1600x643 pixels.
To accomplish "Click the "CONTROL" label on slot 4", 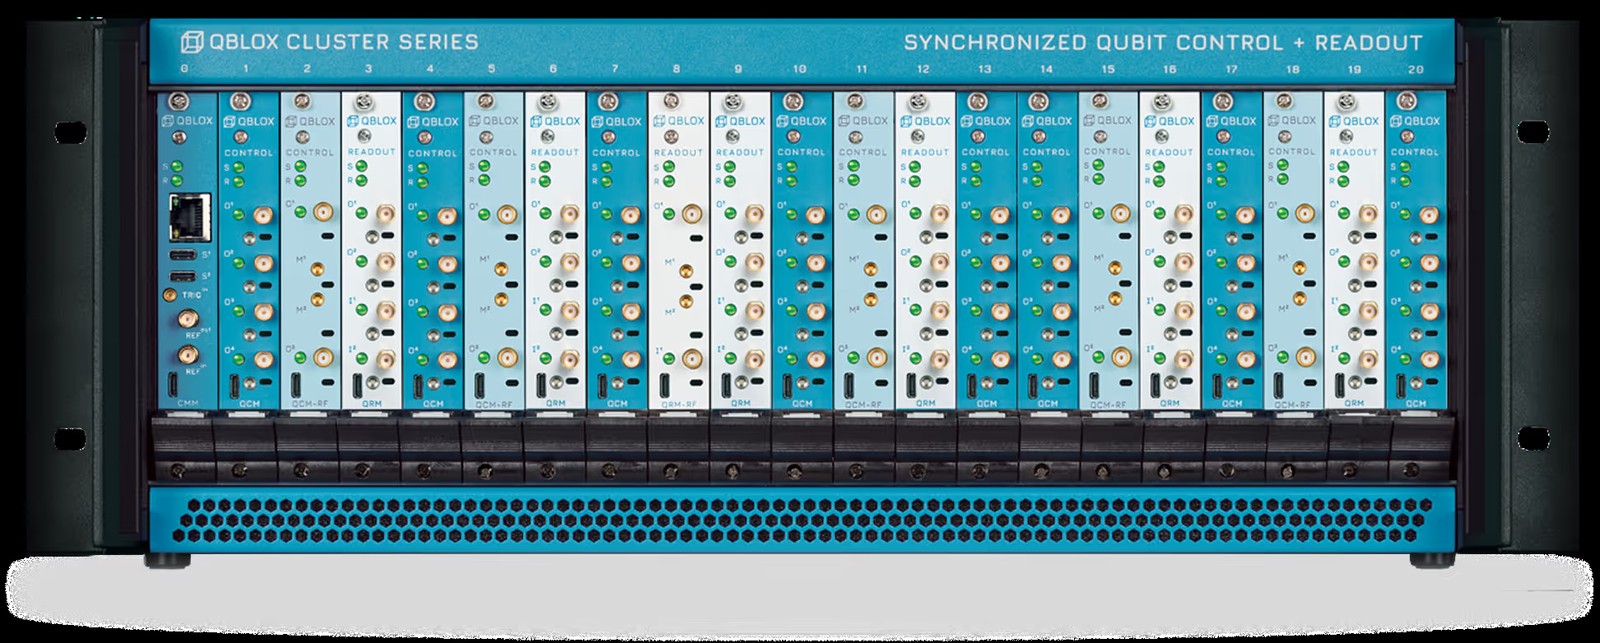I will coord(433,152).
